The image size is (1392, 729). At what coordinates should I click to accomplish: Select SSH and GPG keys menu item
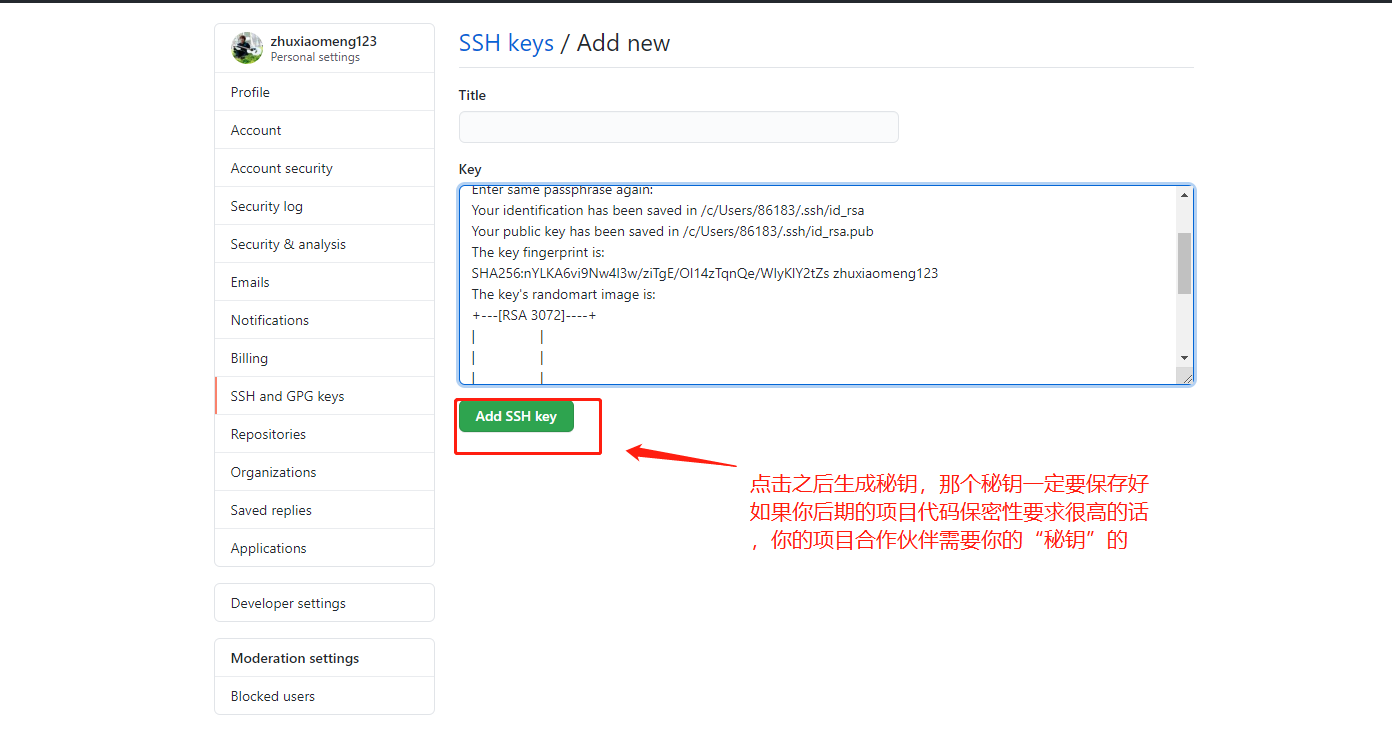pyautogui.click(x=324, y=396)
